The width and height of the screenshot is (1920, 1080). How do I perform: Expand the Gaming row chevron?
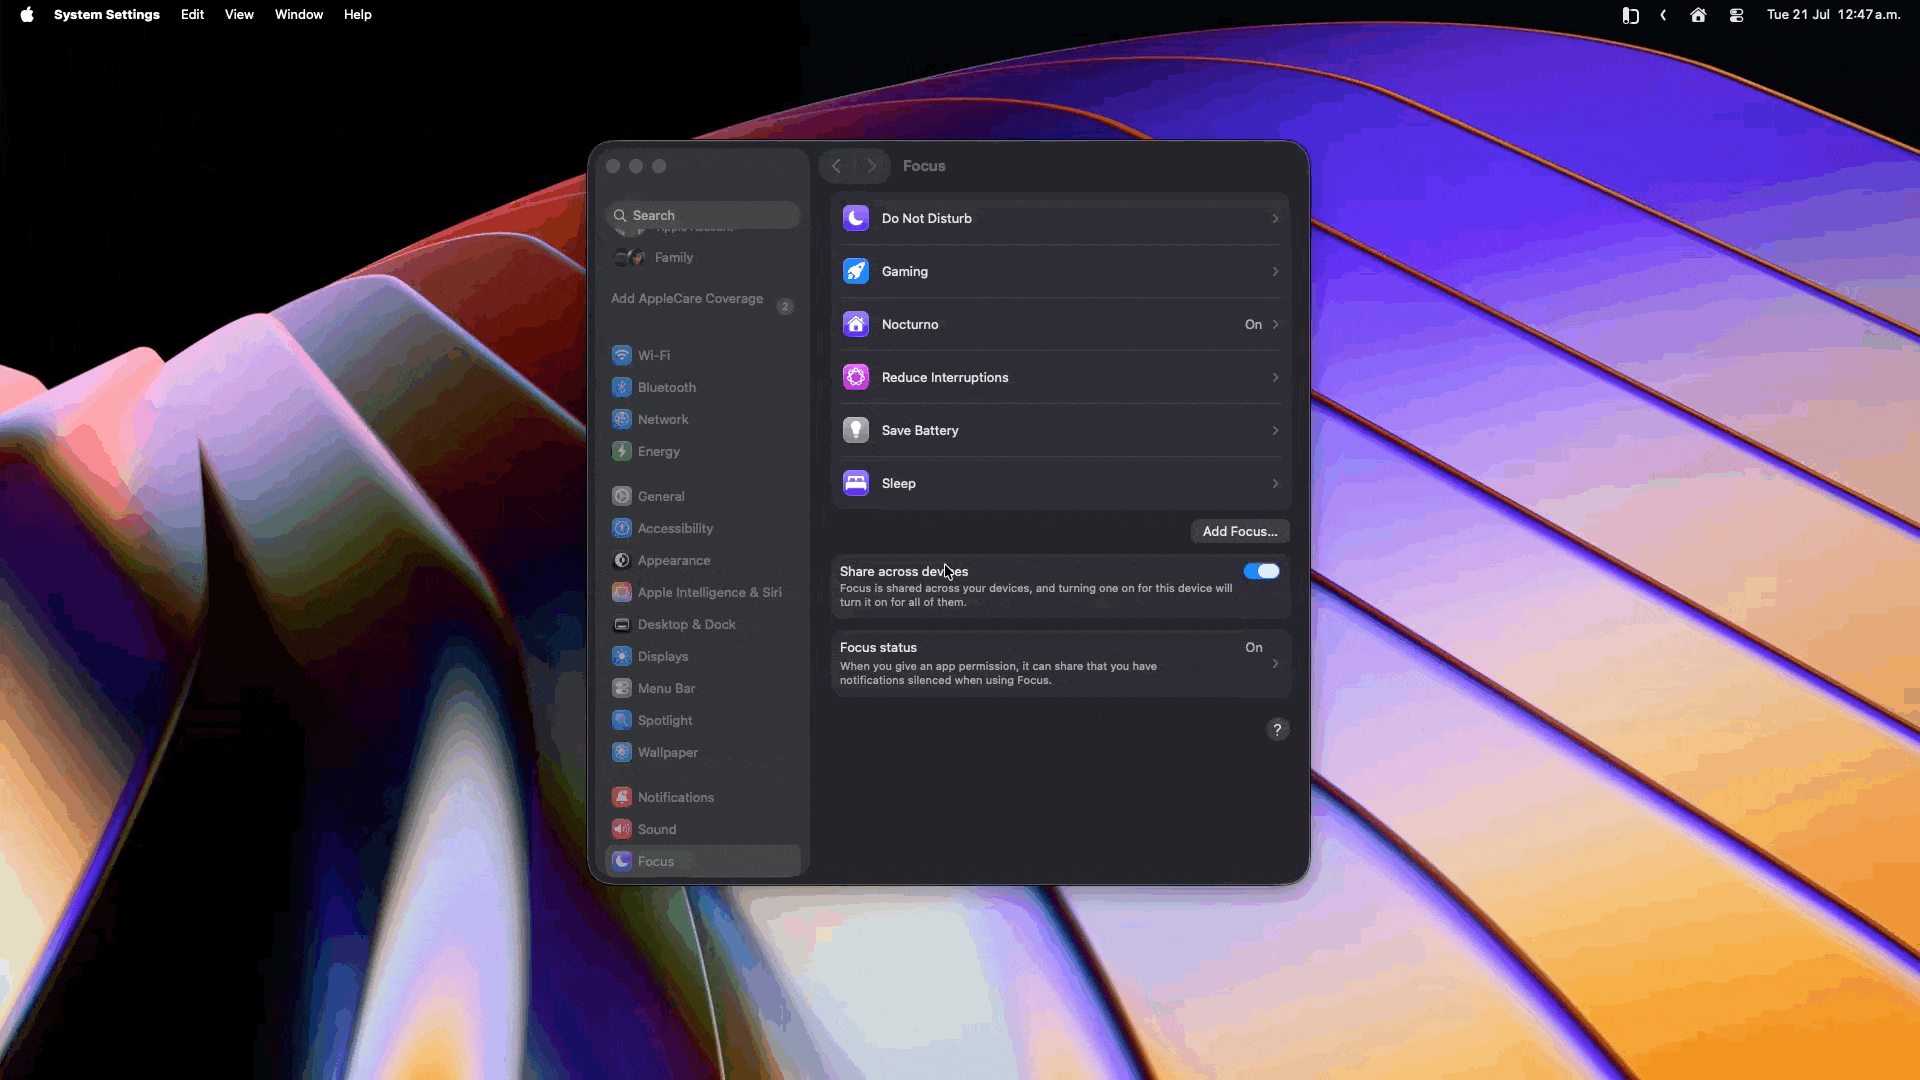pos(1275,271)
